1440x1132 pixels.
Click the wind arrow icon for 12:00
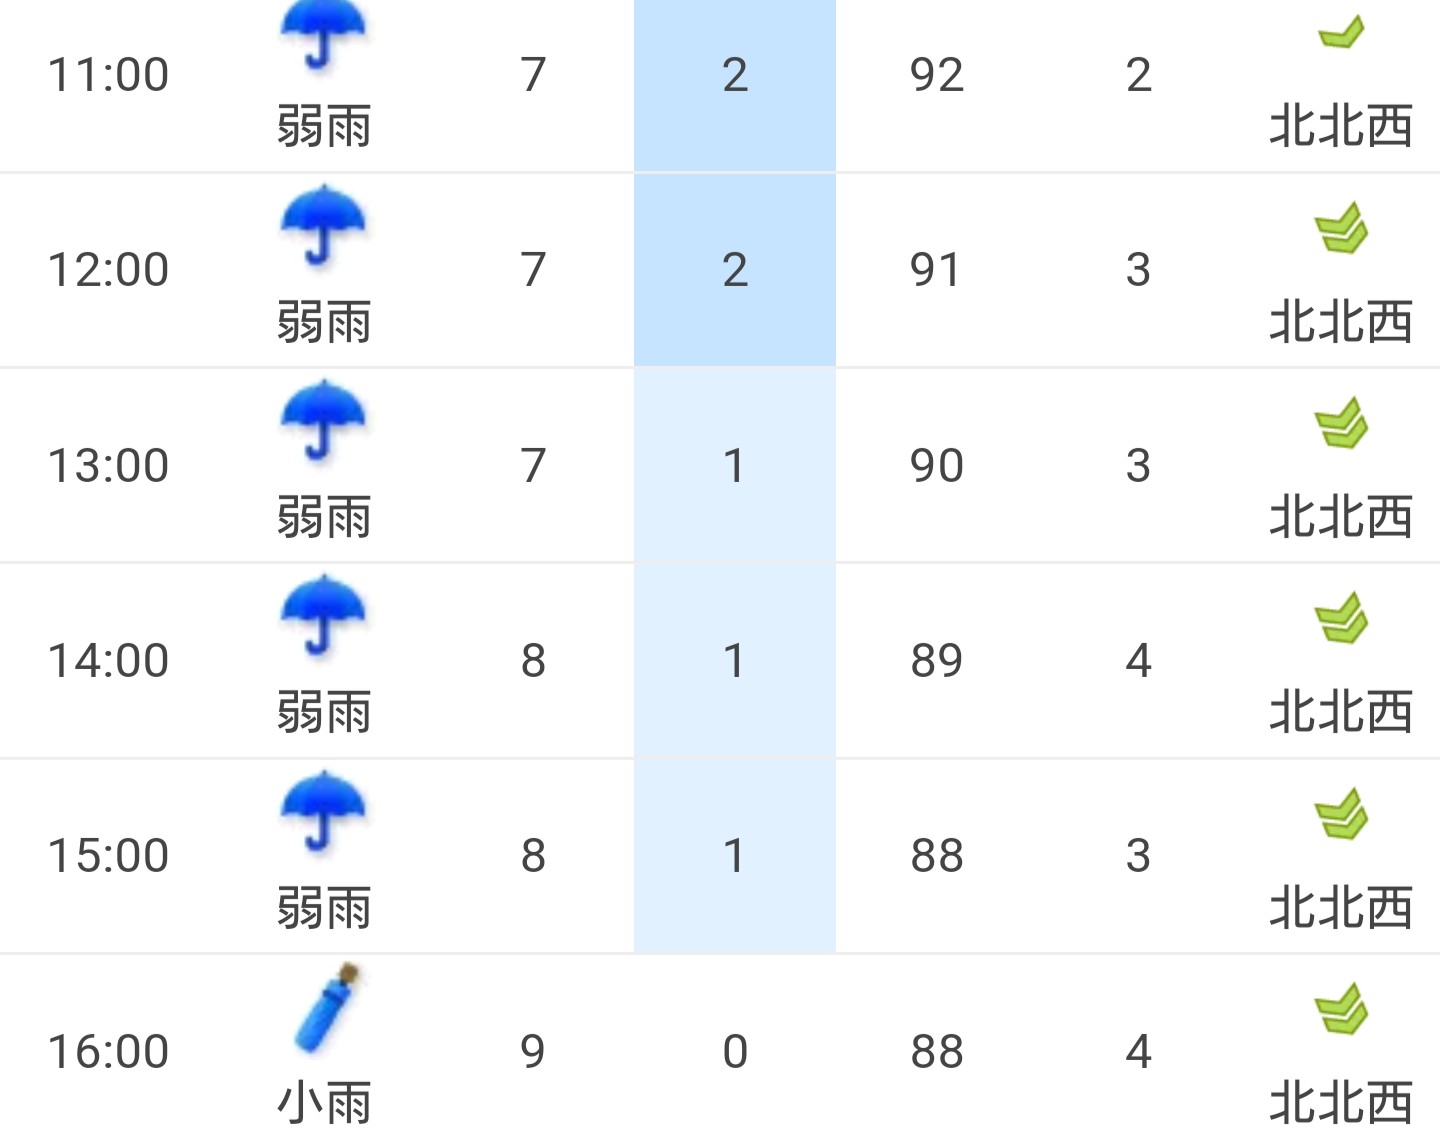[1340, 228]
